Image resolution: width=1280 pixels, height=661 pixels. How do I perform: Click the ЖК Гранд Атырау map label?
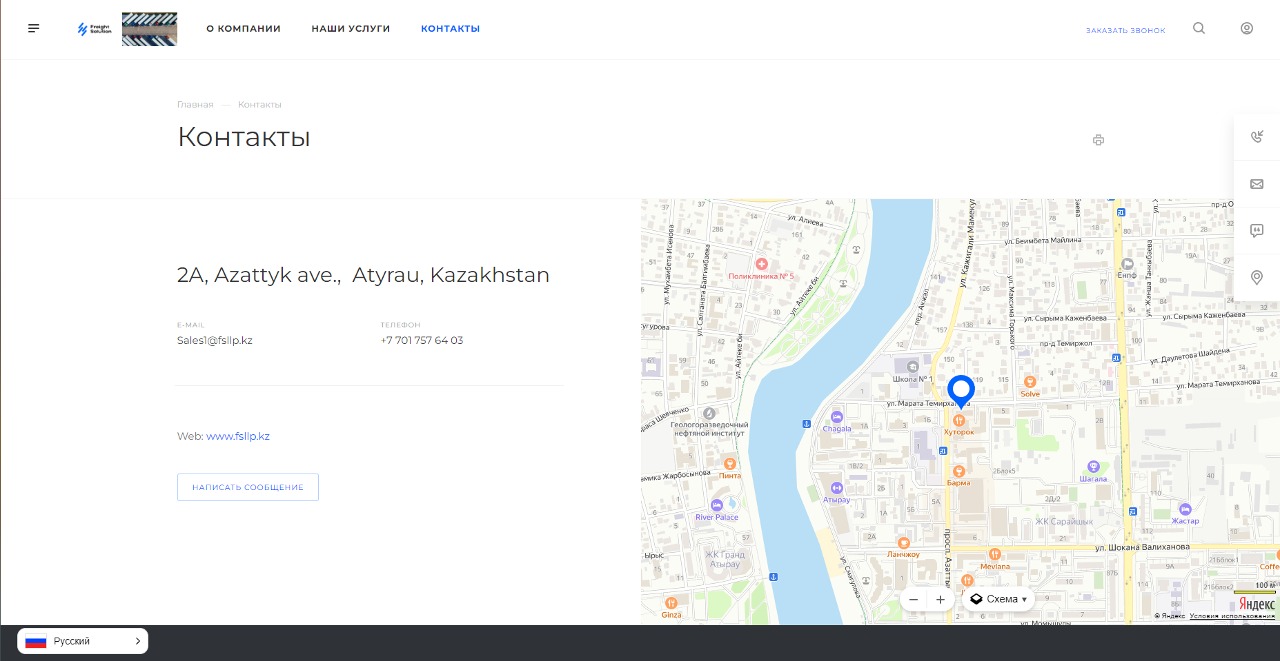pos(724,559)
